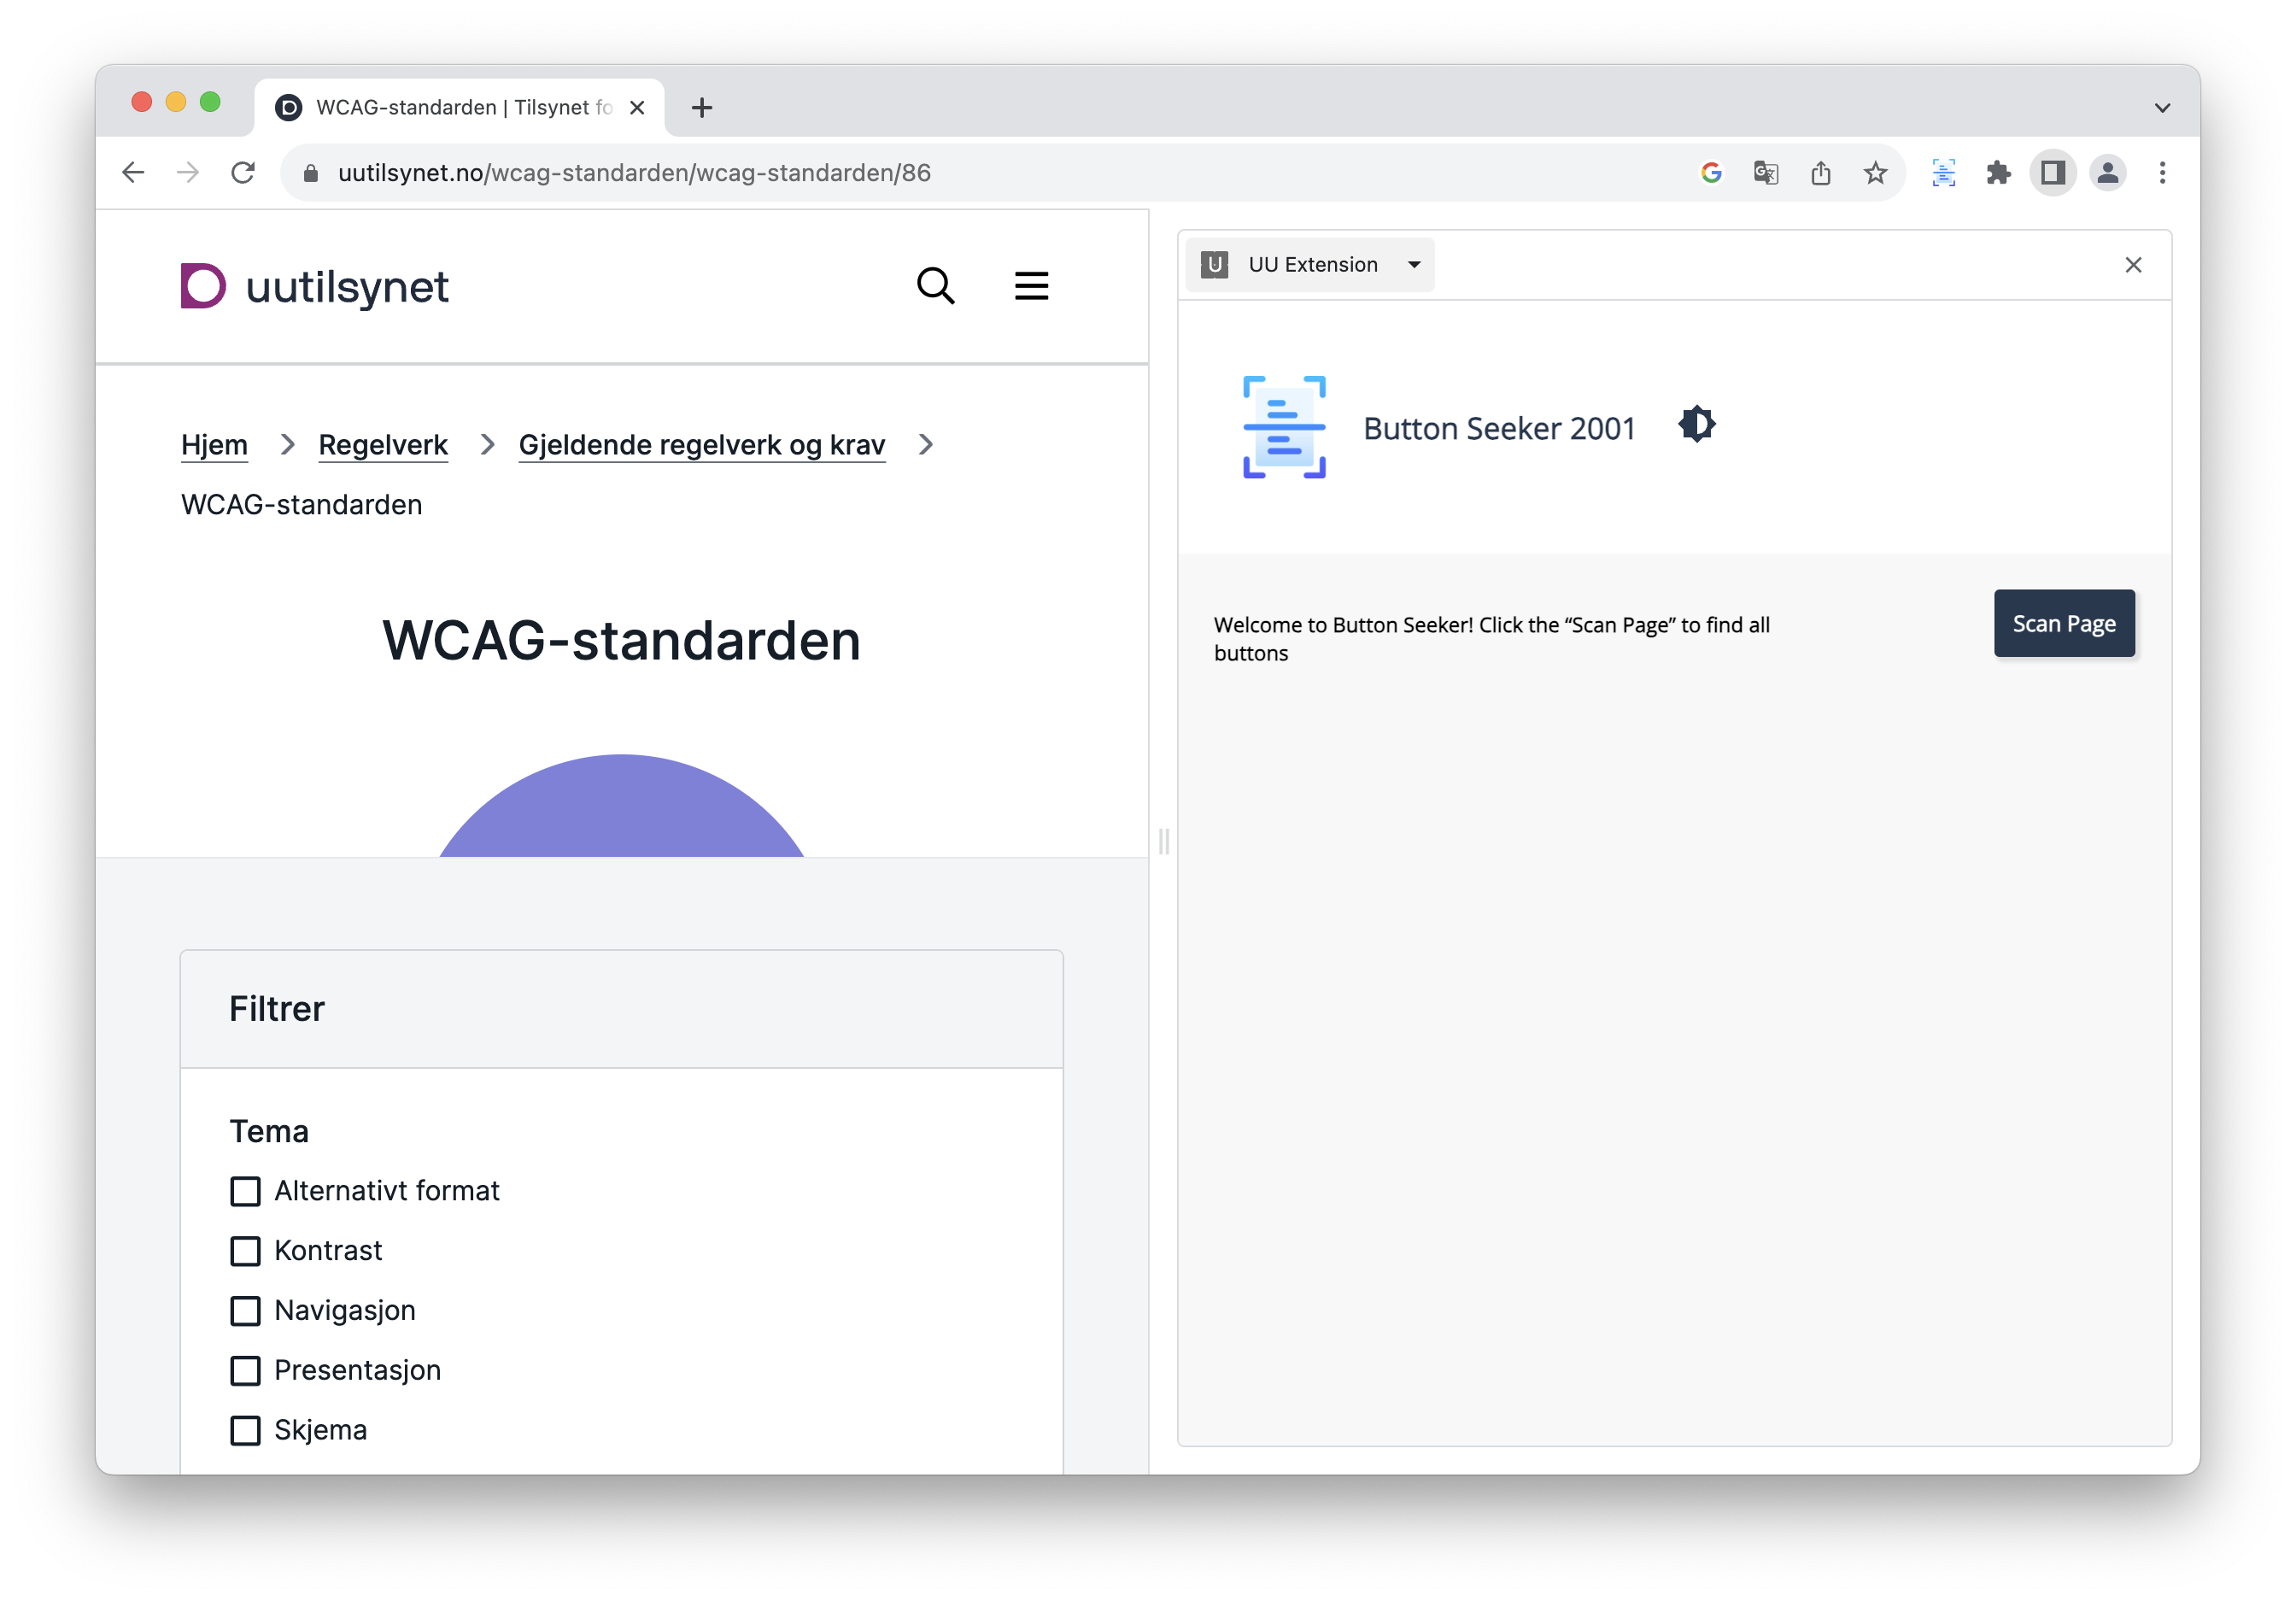This screenshot has height=1601, width=2296.
Task: Check the Alternativt format checkbox
Action: [245, 1191]
